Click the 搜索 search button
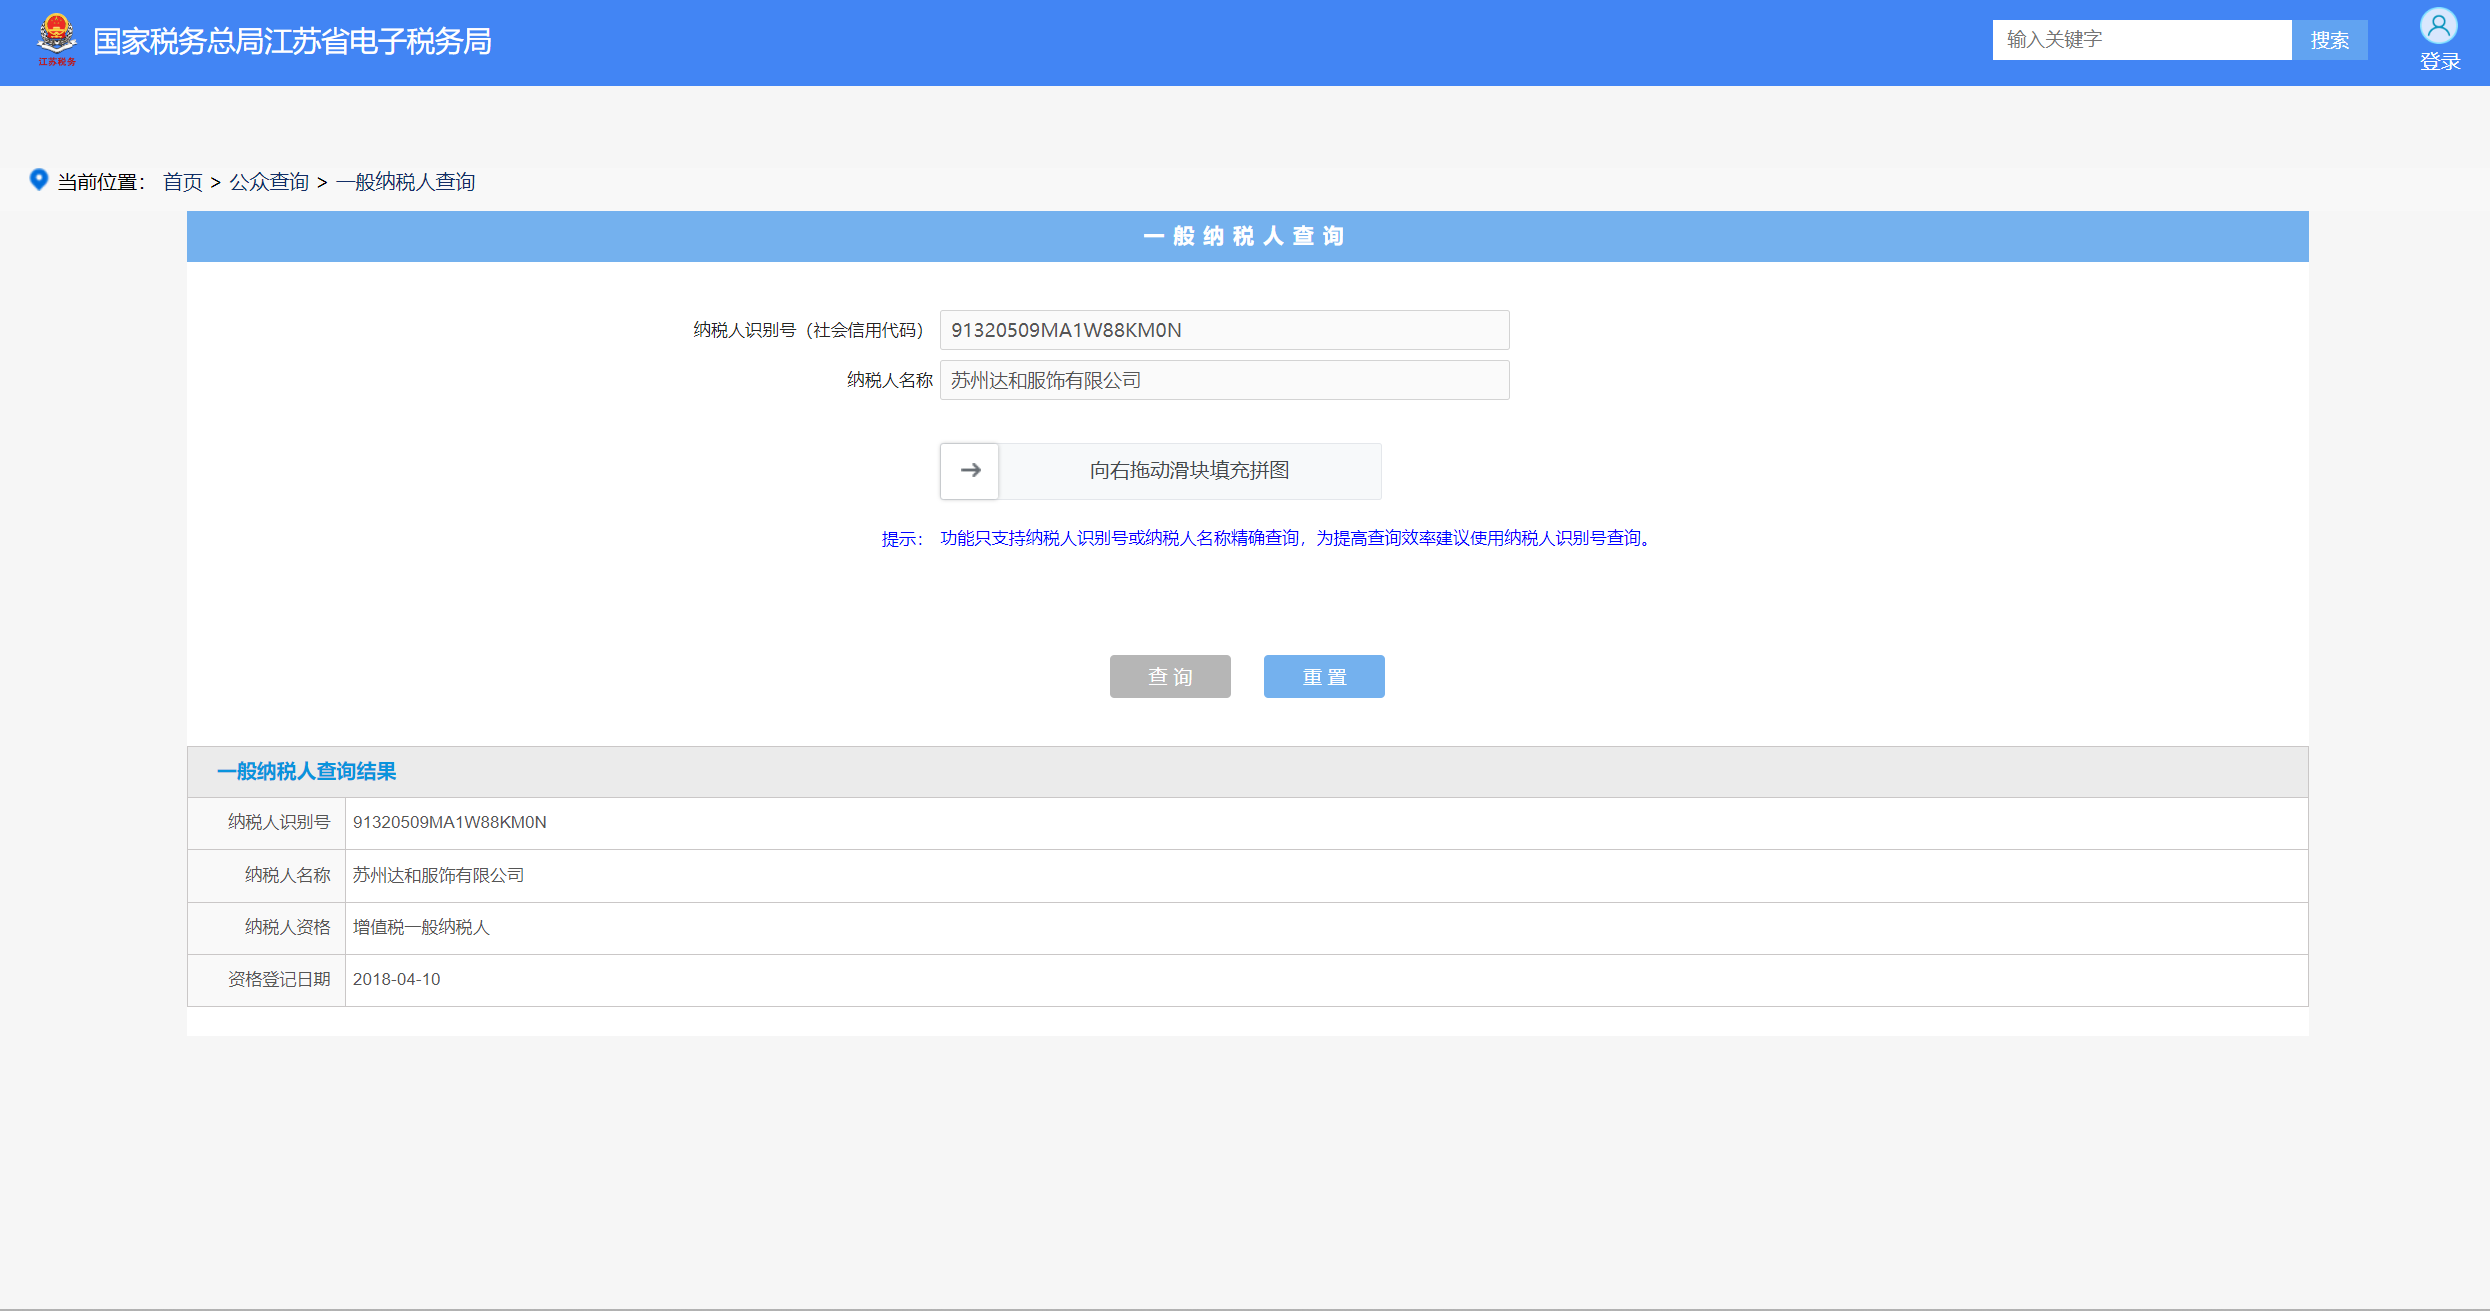Screen dimensions: 2490x1311 tap(2329, 40)
